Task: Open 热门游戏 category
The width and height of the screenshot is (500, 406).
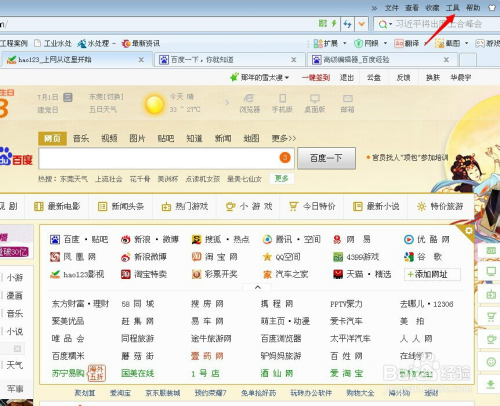Action: [185, 206]
